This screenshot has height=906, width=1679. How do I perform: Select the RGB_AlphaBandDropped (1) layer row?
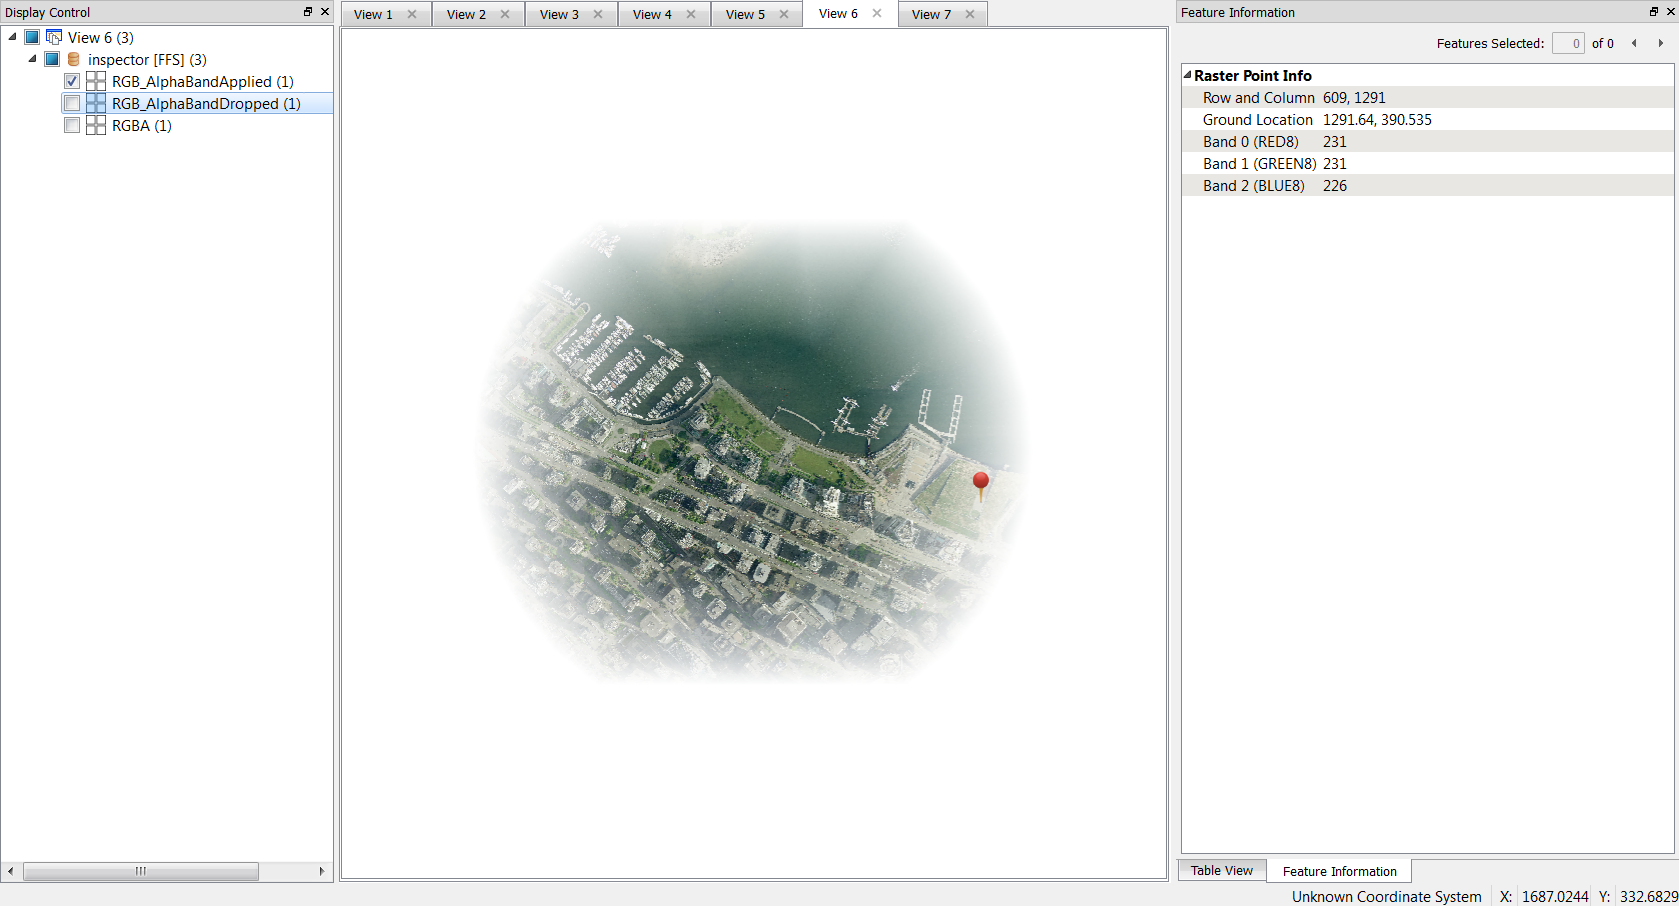pyautogui.click(x=206, y=103)
